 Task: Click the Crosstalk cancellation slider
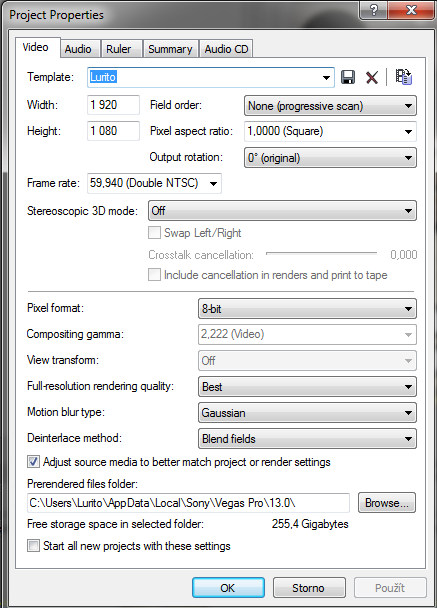321,254
